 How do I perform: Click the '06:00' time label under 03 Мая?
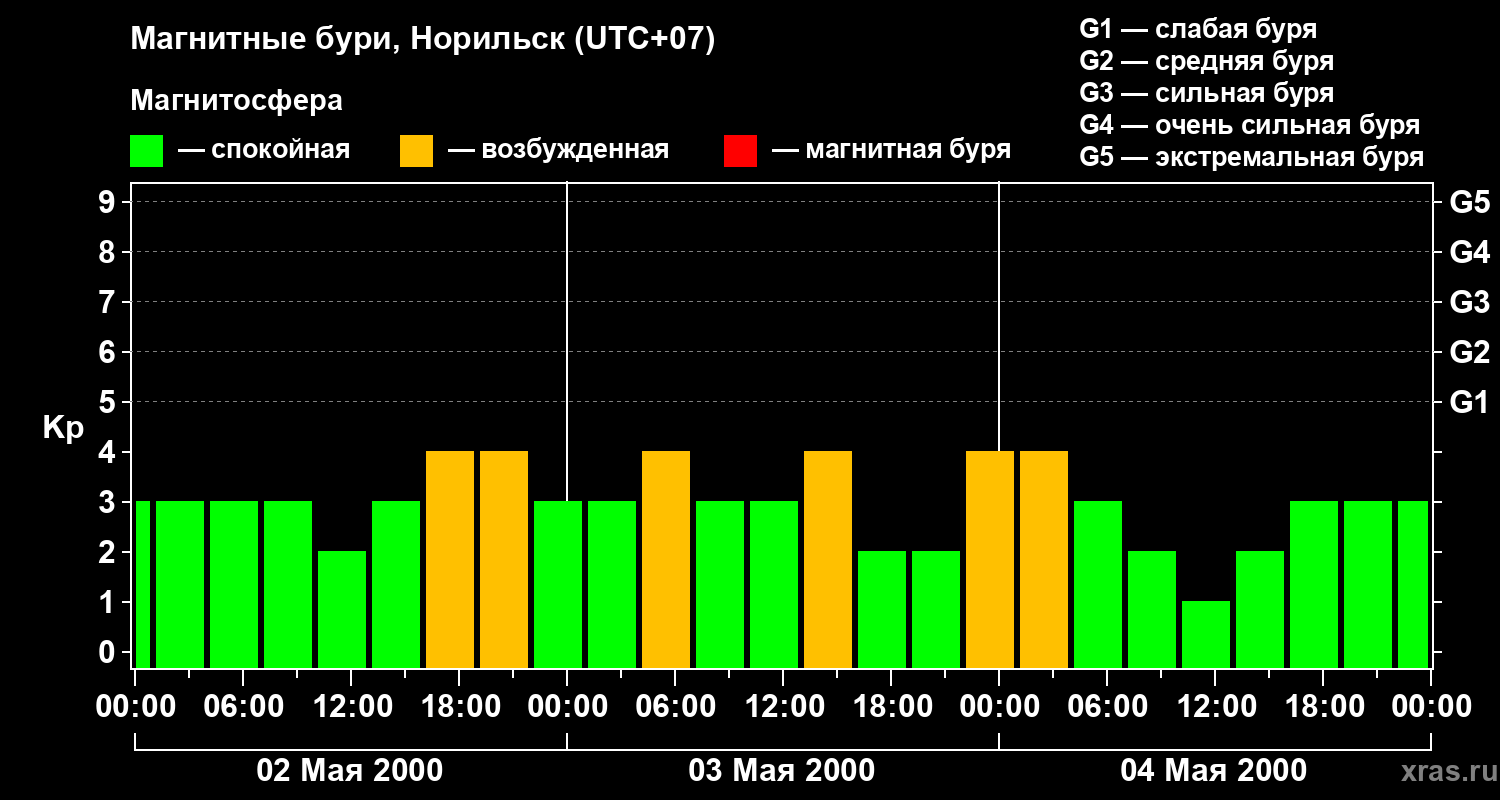click(675, 706)
